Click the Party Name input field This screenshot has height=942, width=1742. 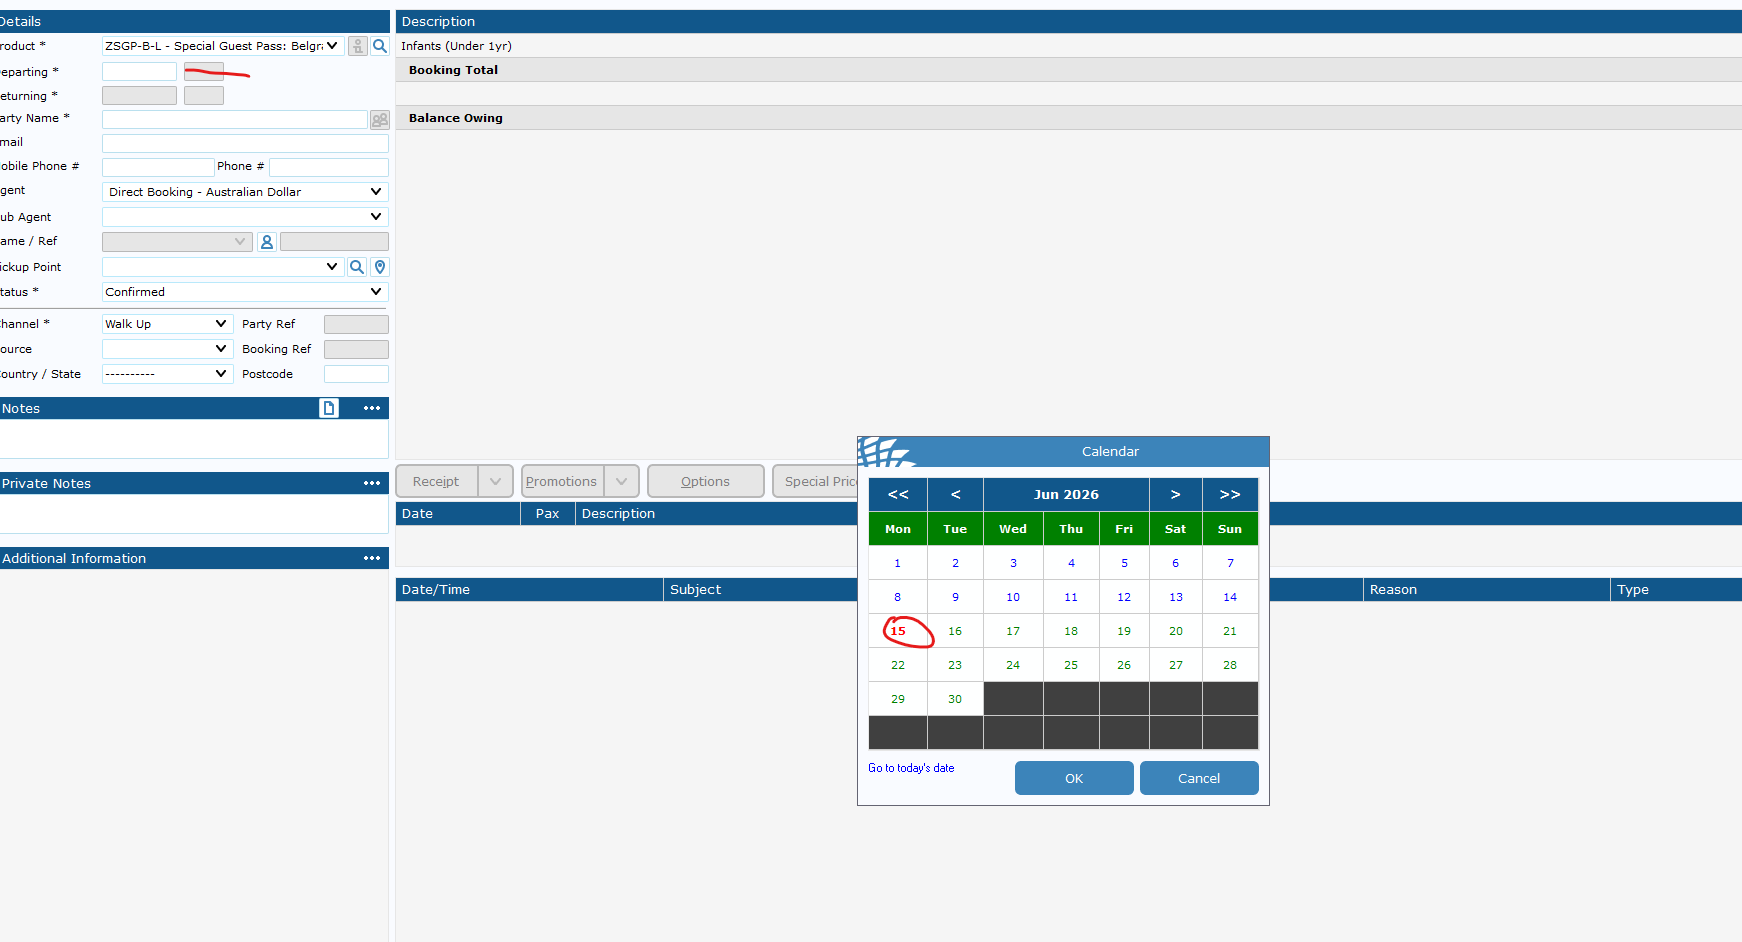pos(235,119)
